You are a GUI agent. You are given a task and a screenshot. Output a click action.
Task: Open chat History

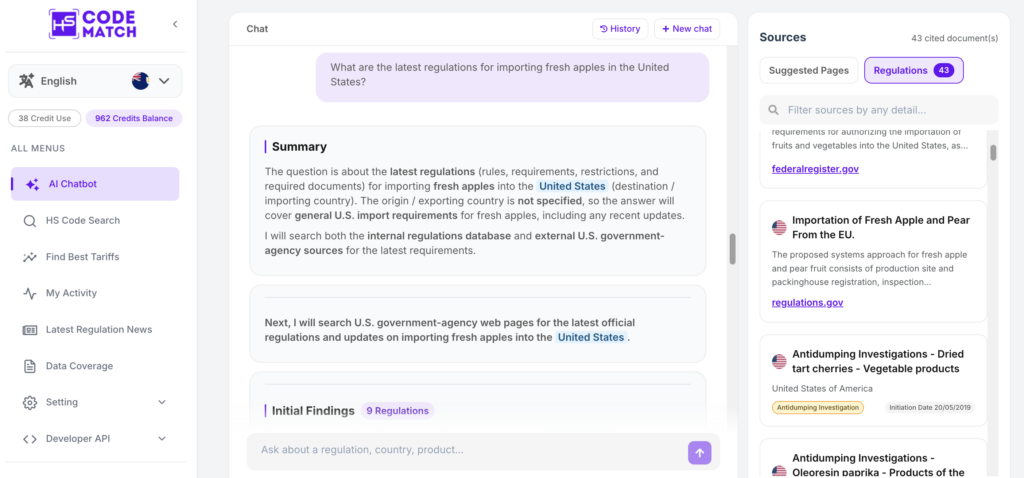point(620,29)
